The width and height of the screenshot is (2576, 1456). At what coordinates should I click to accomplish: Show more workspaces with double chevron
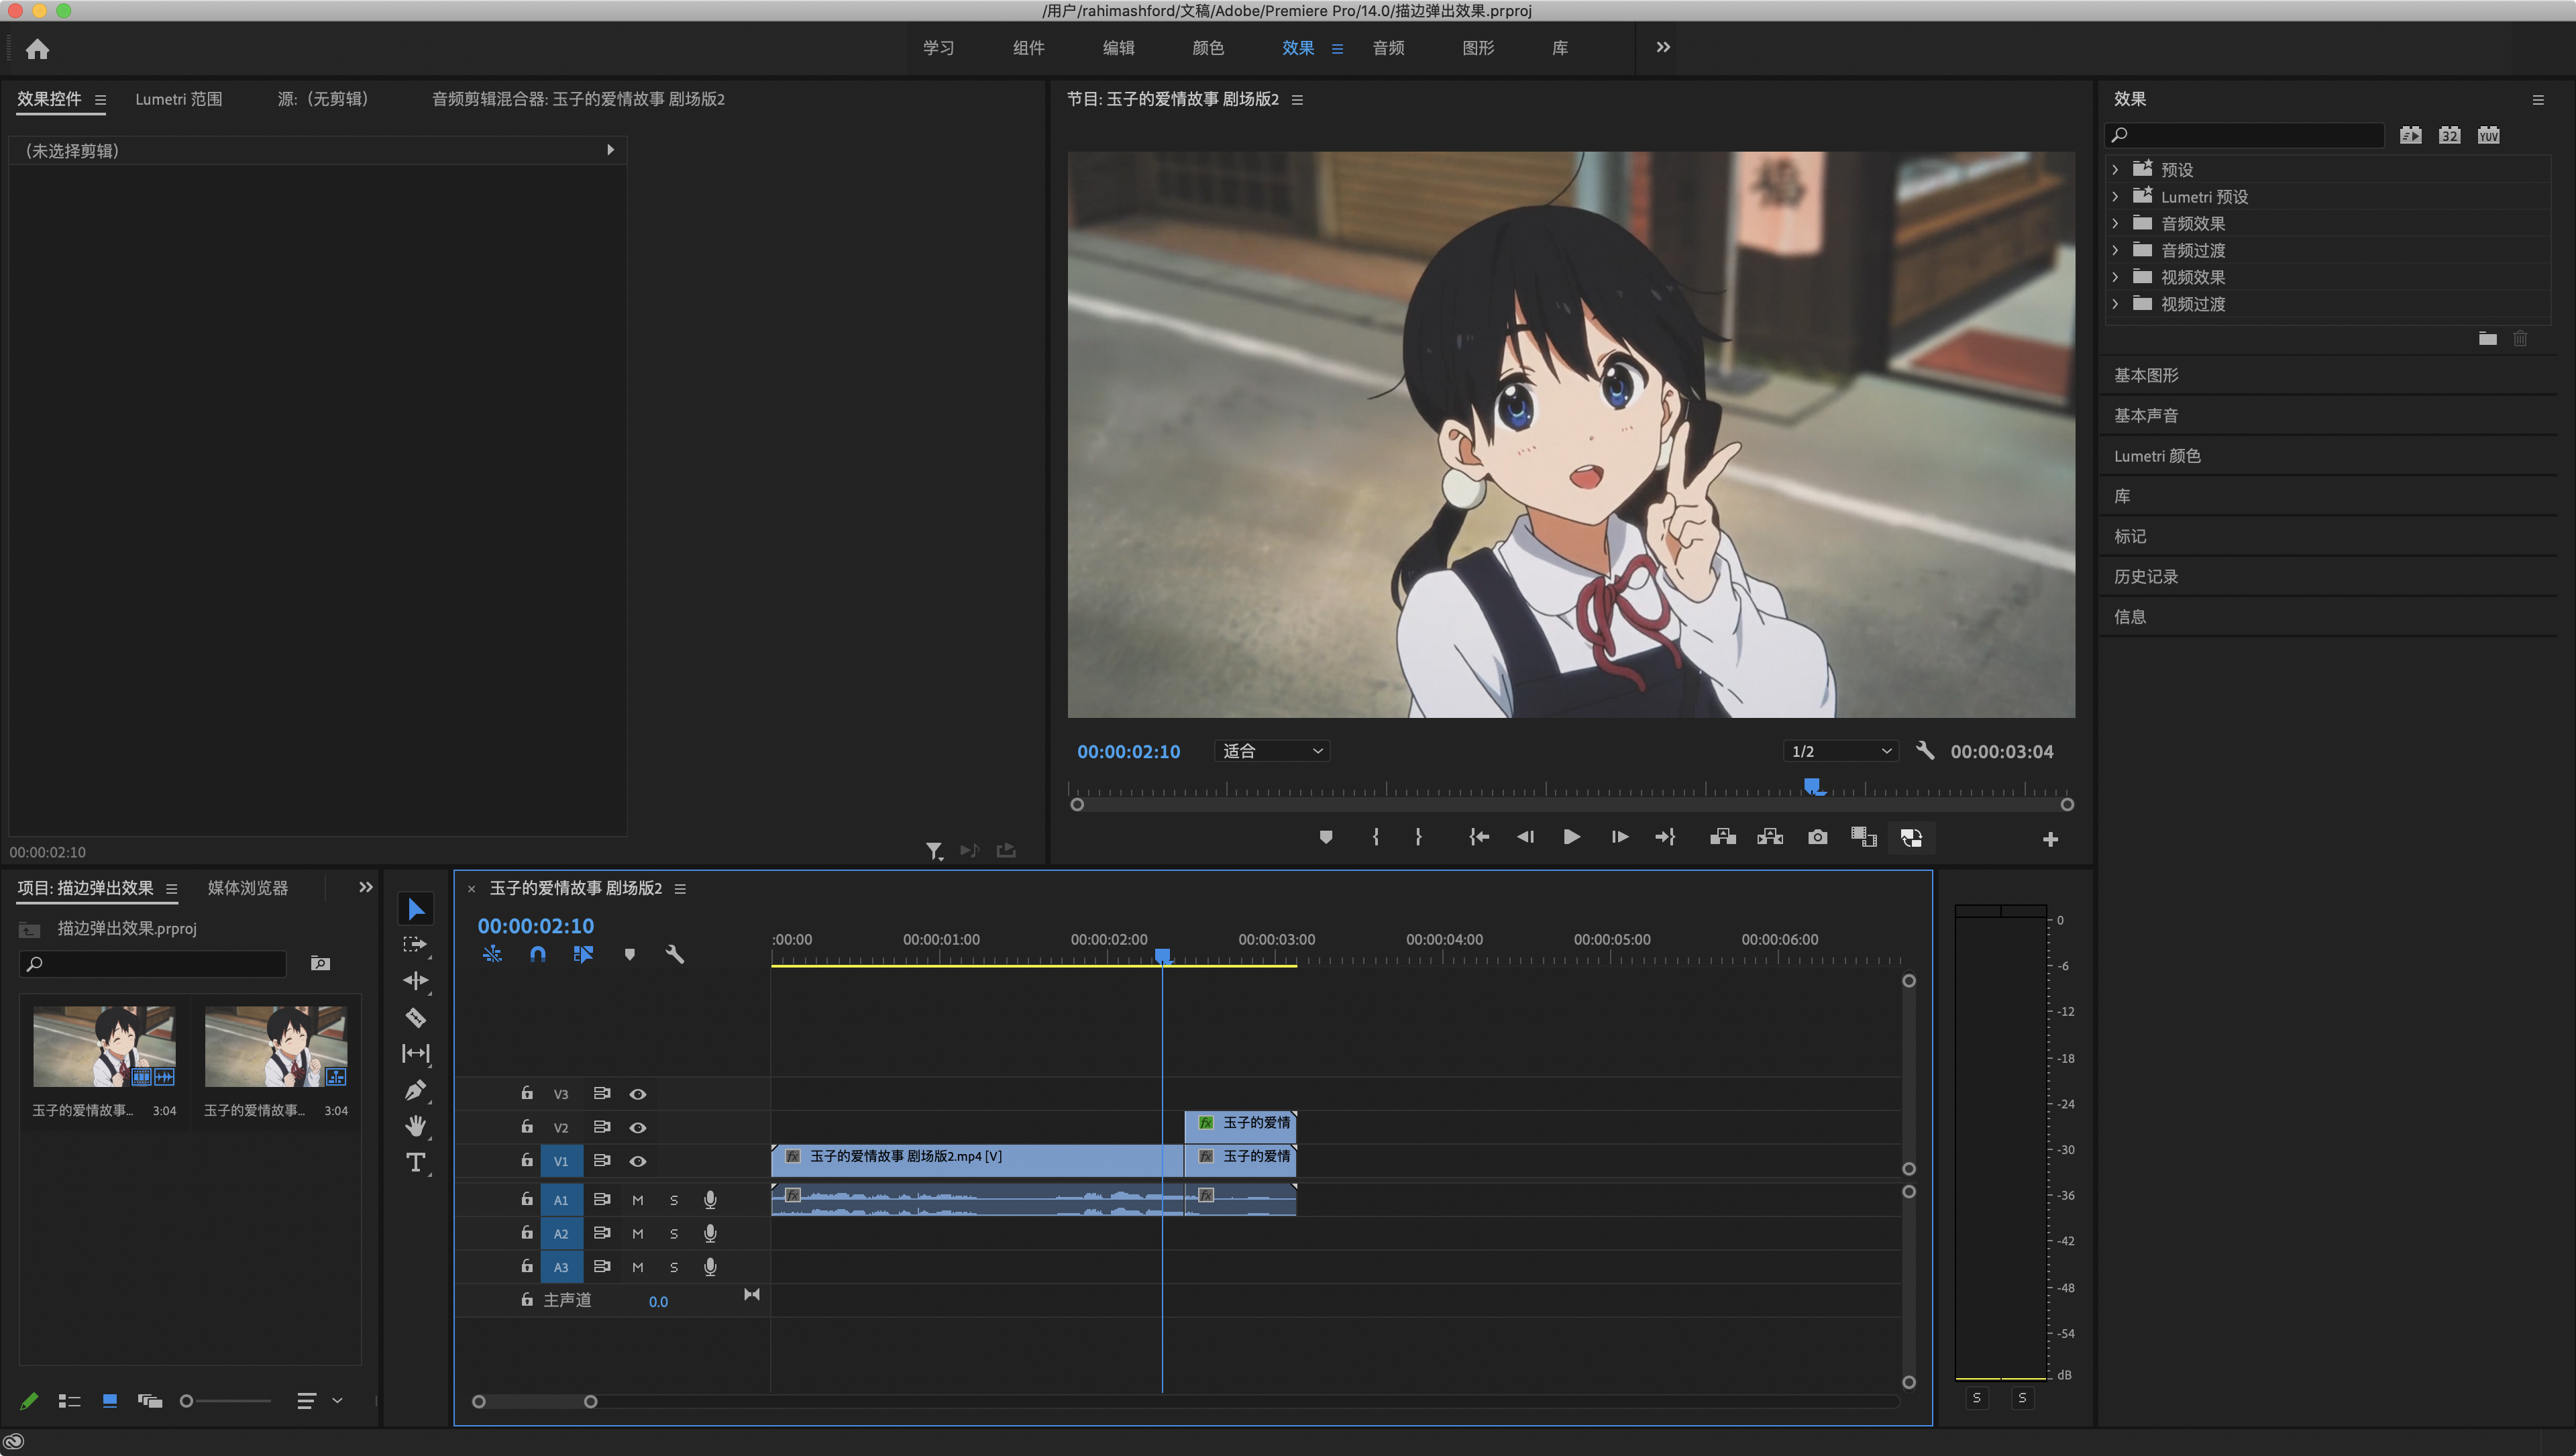[x=1662, y=47]
